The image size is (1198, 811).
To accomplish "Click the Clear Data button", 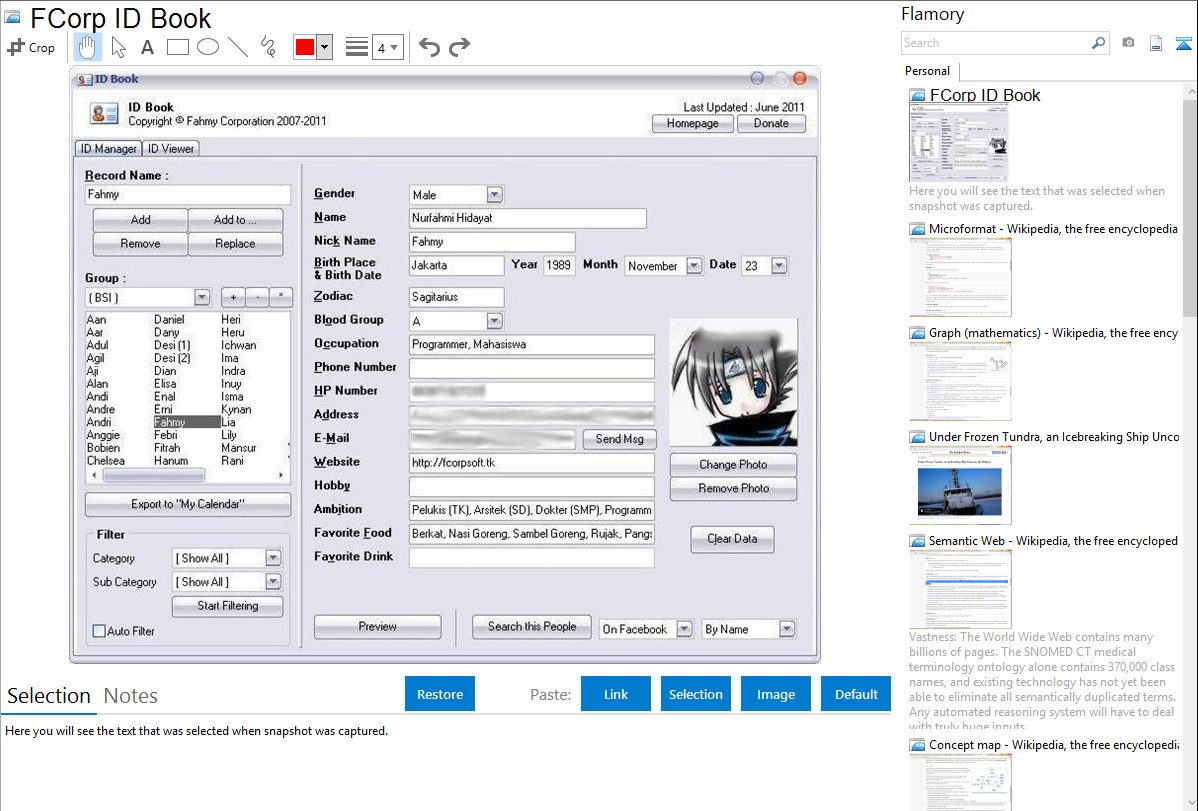I will 732,538.
